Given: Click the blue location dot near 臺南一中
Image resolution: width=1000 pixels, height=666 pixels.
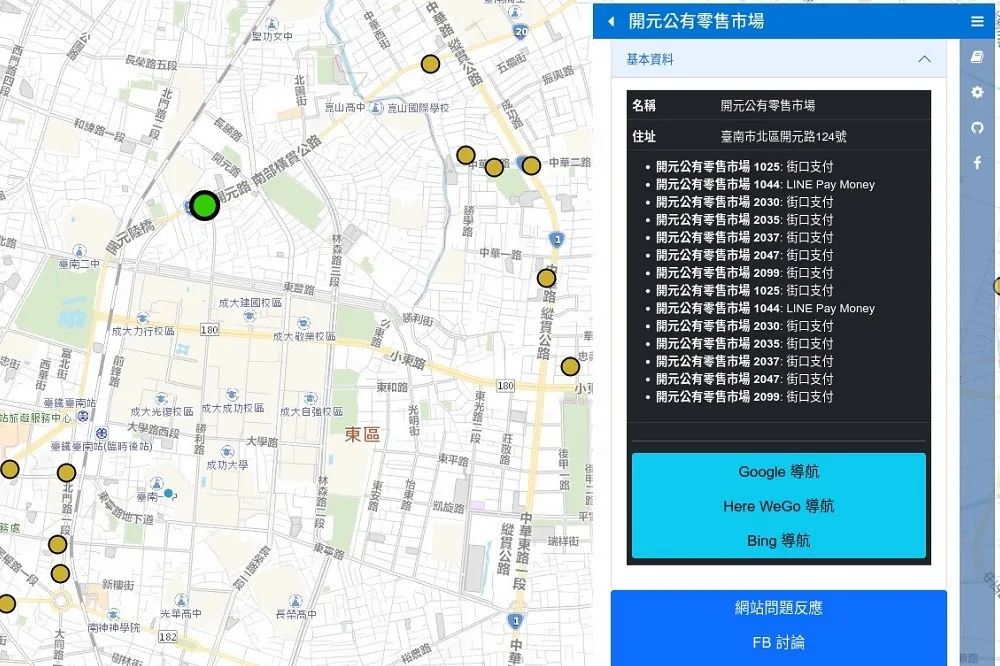Looking at the screenshot, I should point(168,493).
